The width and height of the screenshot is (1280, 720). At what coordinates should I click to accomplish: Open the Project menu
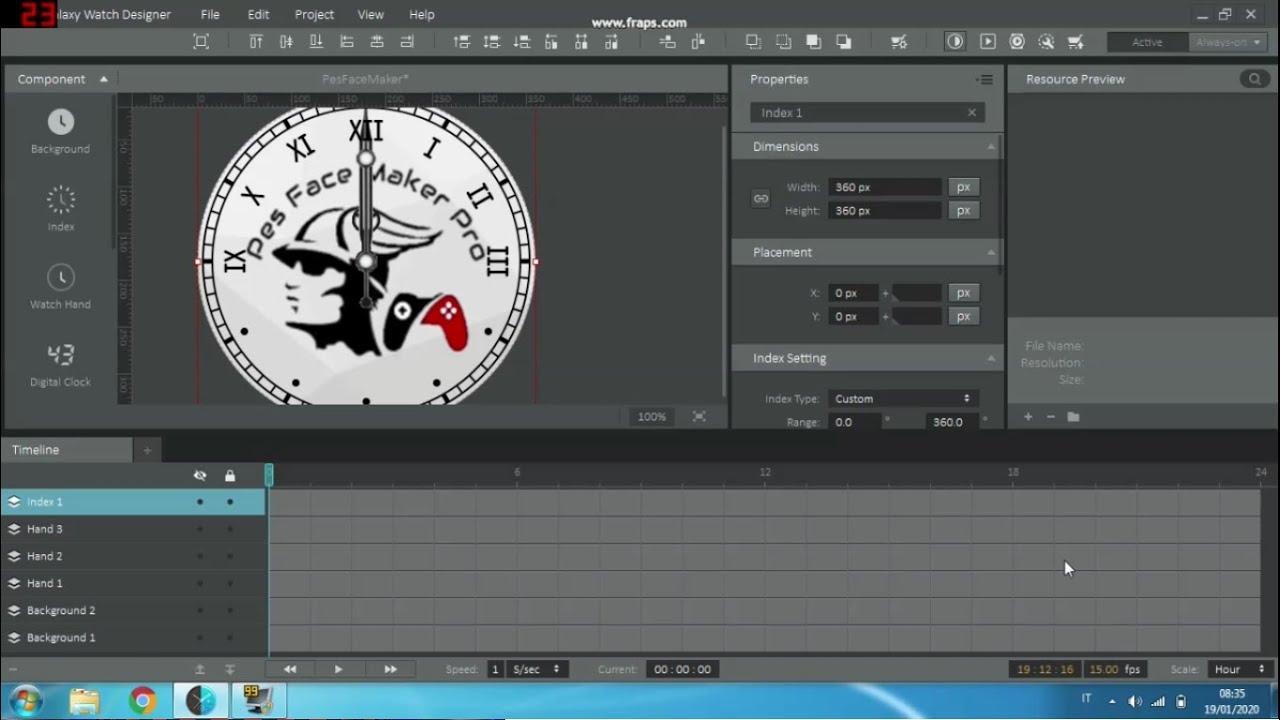click(314, 14)
